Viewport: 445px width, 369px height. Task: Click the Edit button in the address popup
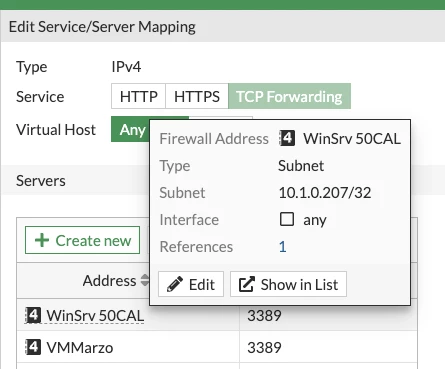(191, 284)
